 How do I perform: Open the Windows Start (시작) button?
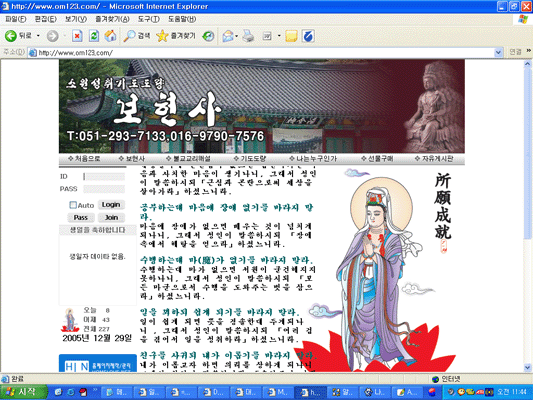click(x=23, y=392)
